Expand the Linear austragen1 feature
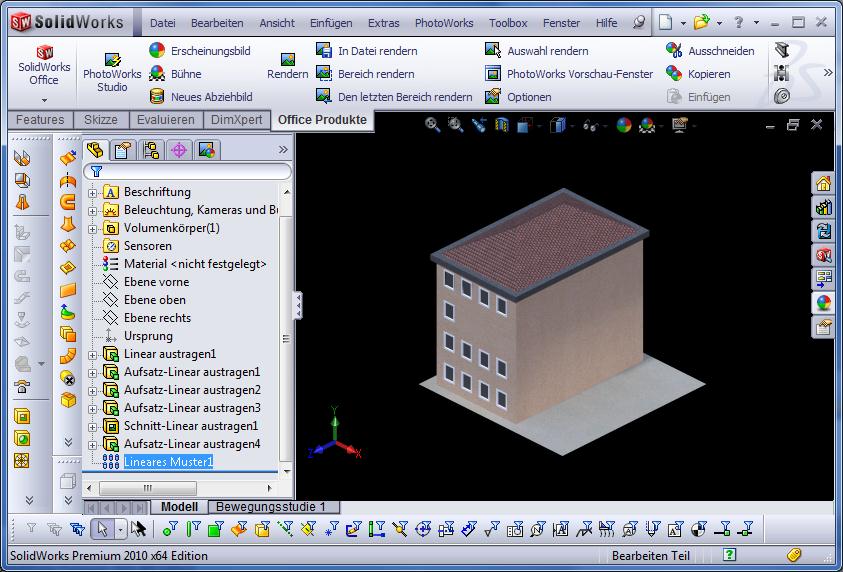843x572 pixels. pyautogui.click(x=93, y=354)
